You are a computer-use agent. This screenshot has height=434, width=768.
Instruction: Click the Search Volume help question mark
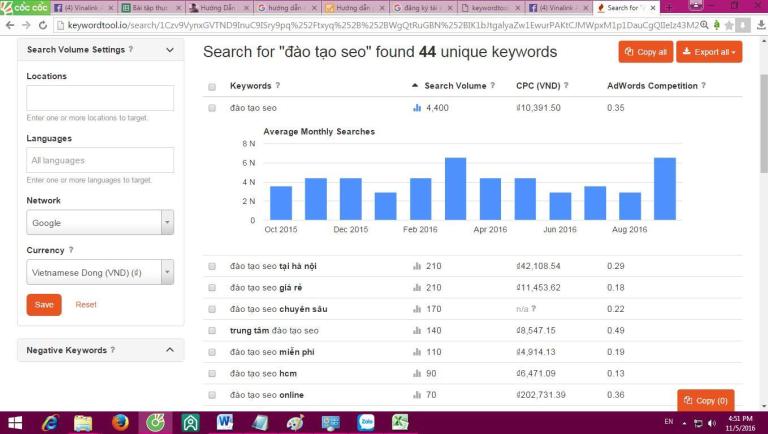493,85
